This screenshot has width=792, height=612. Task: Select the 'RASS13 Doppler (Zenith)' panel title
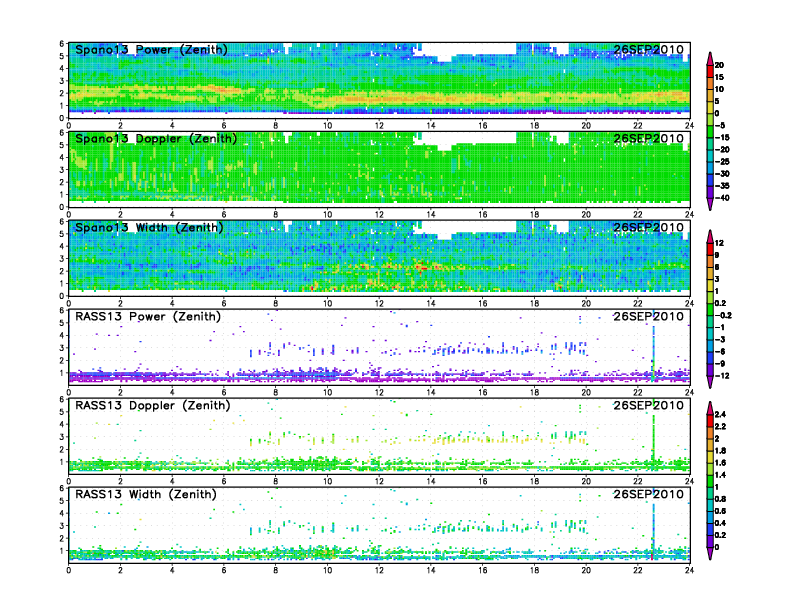[153, 405]
